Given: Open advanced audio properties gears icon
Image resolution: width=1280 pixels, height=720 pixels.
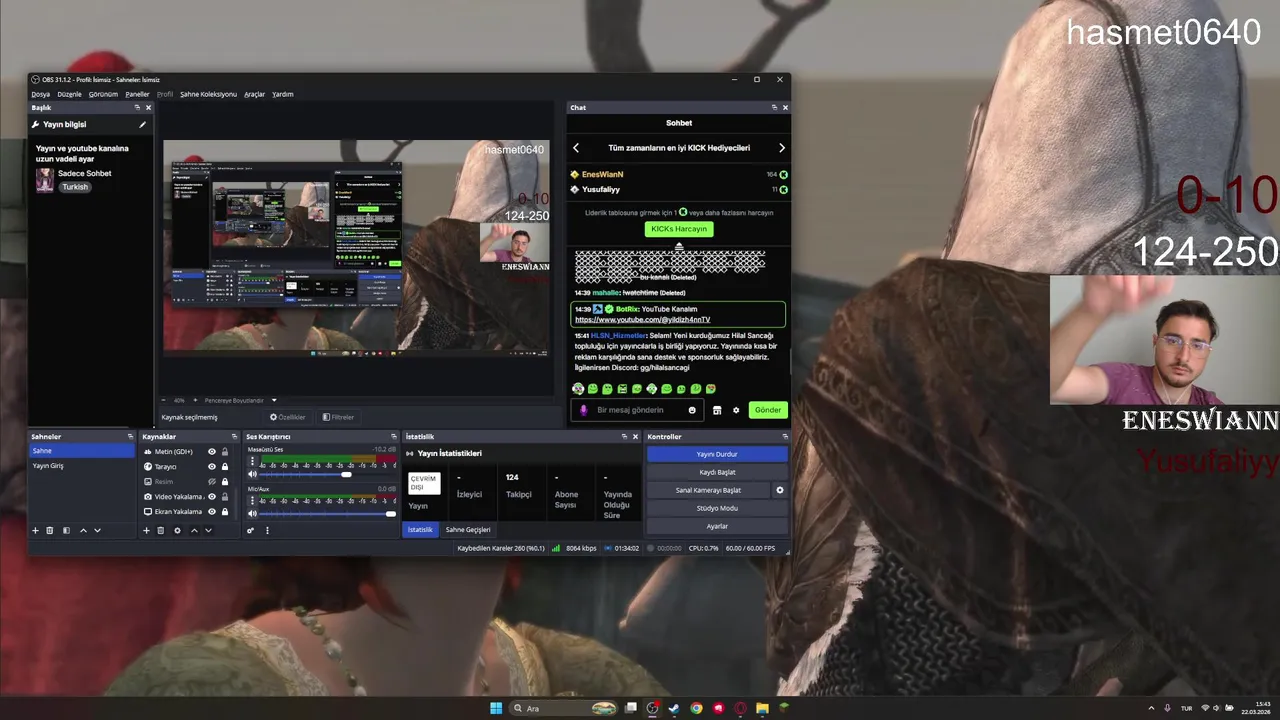Looking at the screenshot, I should click(251, 530).
